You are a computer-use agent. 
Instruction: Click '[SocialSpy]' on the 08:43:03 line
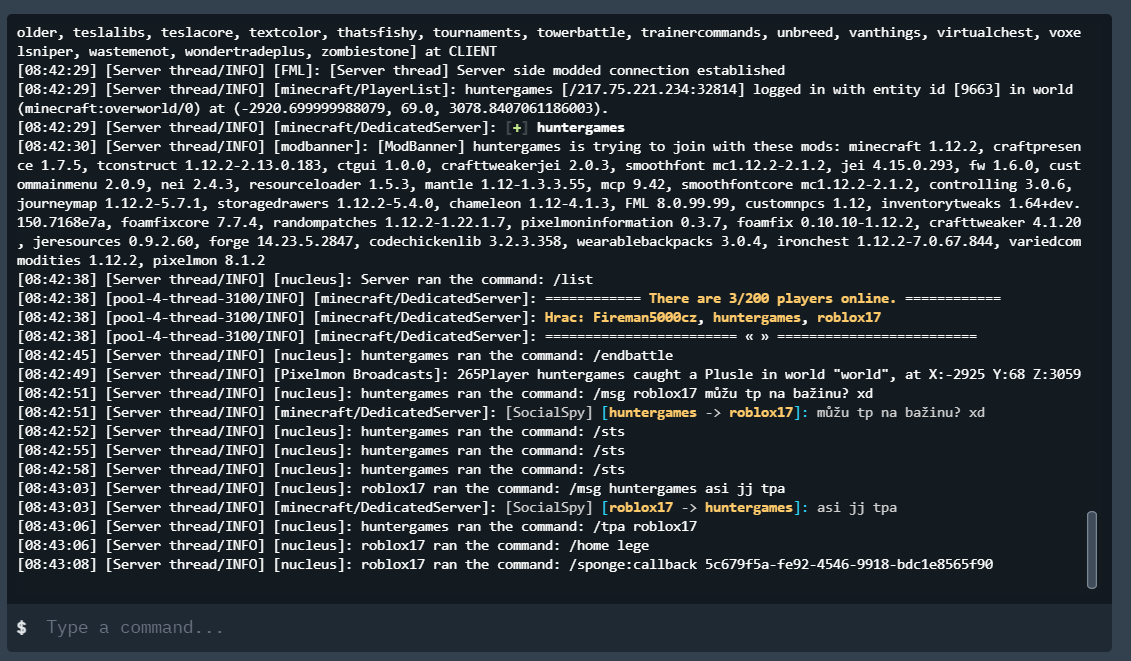549,507
